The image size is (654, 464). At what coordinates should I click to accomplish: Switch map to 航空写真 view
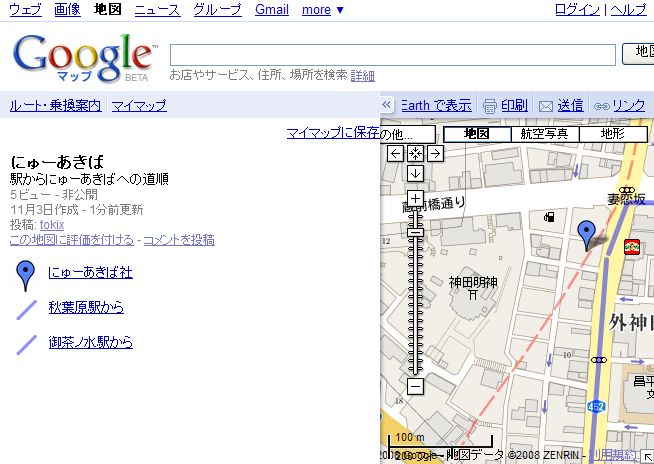(545, 134)
